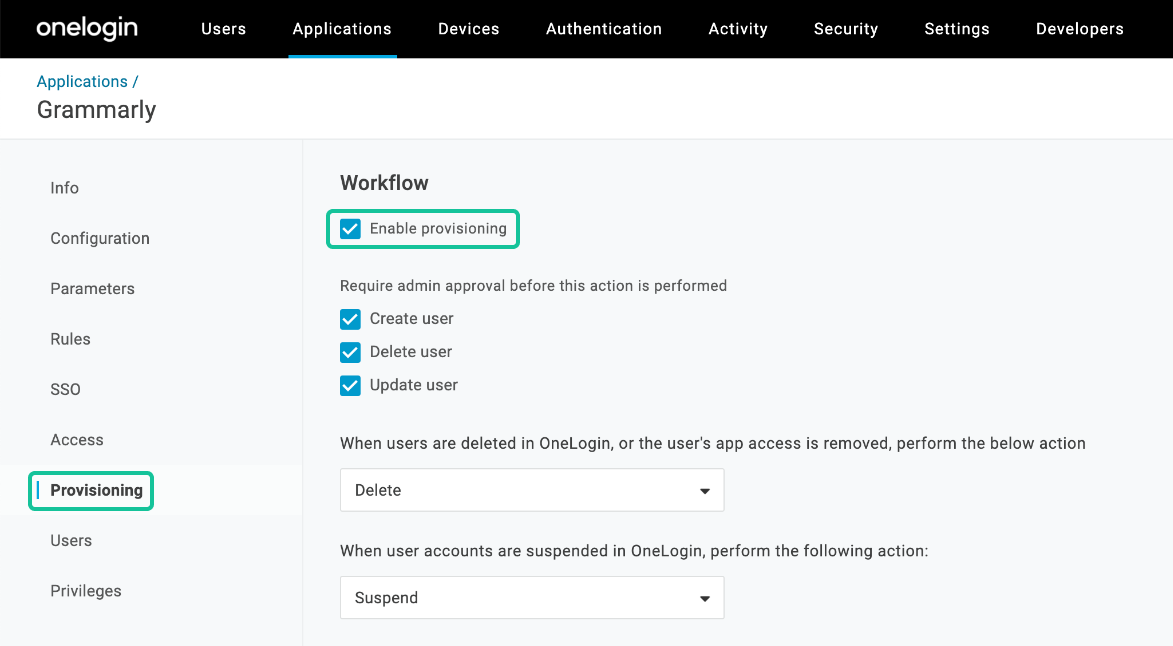Viewport: 1173px width, 646px height.
Task: Uncheck Update user approval checkbox
Action: (x=350, y=386)
